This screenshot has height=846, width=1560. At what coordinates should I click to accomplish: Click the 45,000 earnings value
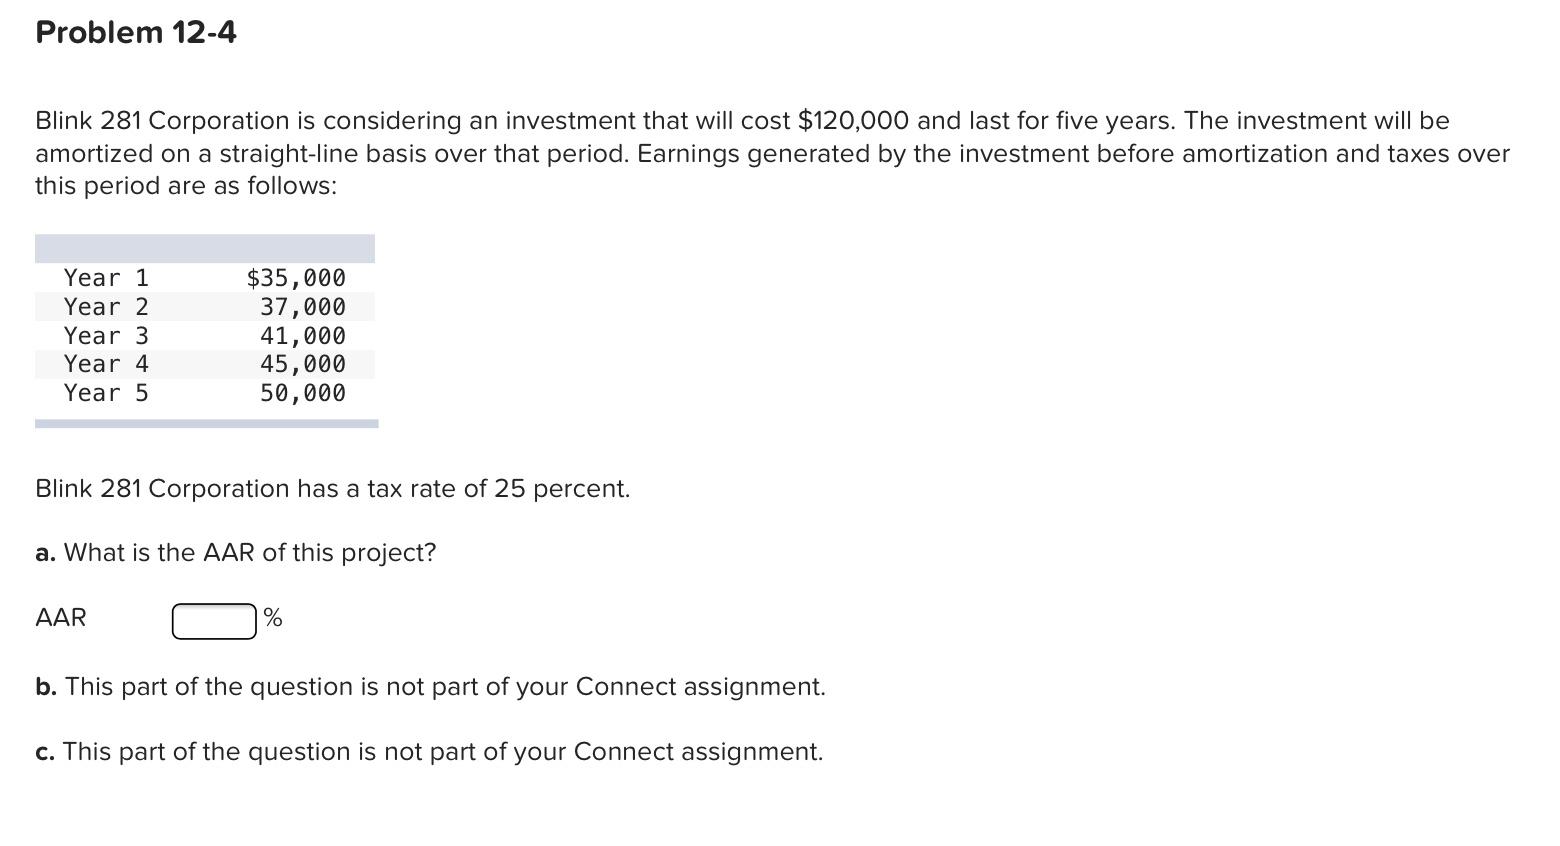coord(303,364)
